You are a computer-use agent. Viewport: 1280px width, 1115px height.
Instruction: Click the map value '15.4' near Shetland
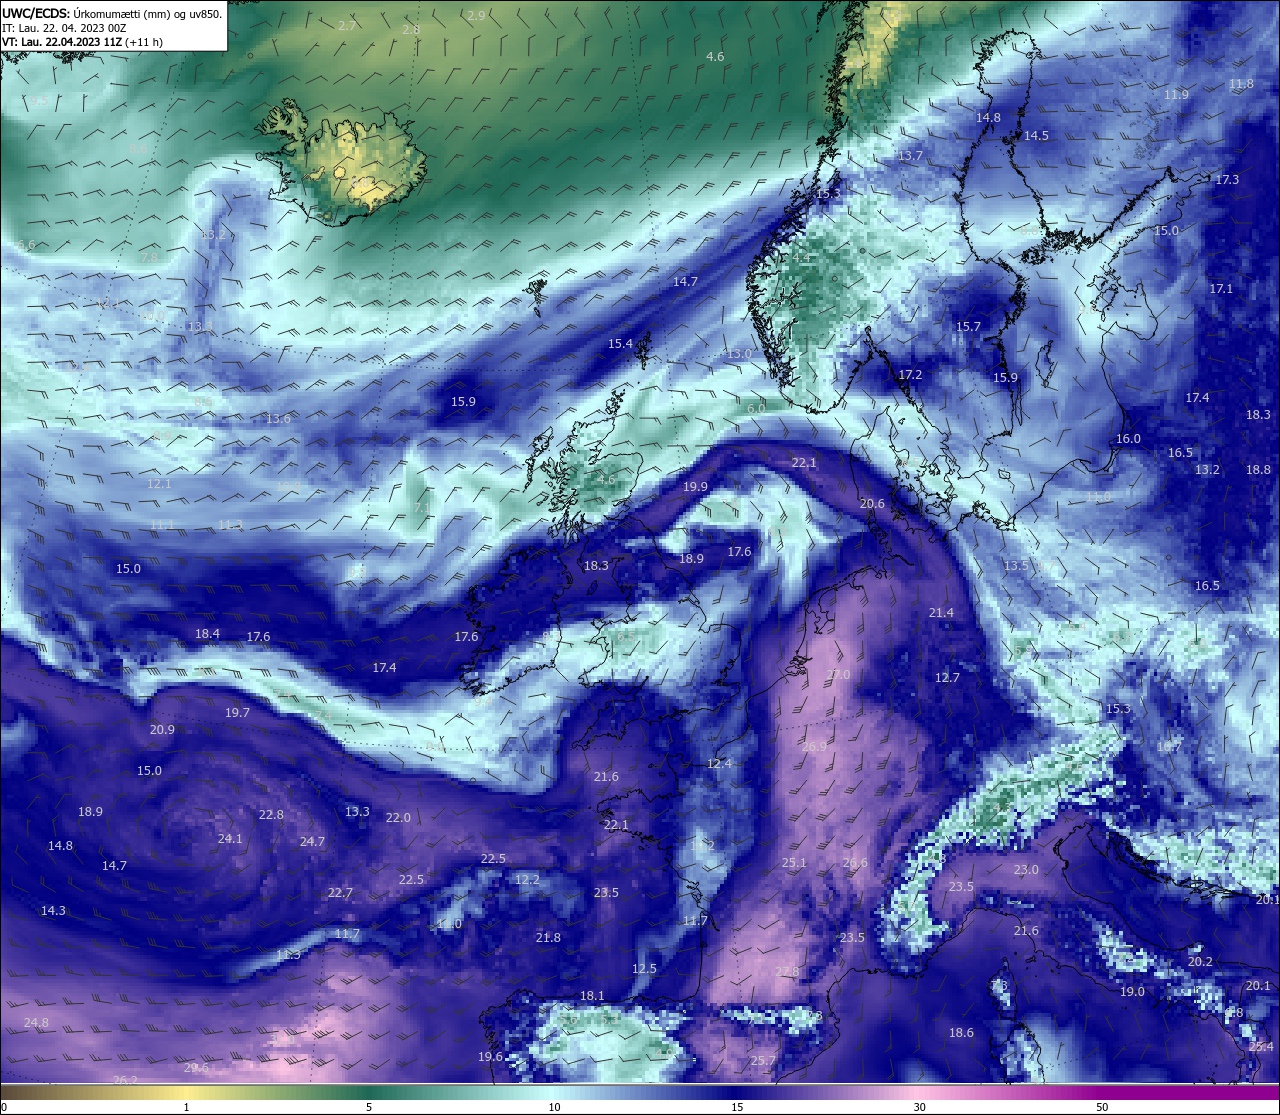click(x=620, y=343)
